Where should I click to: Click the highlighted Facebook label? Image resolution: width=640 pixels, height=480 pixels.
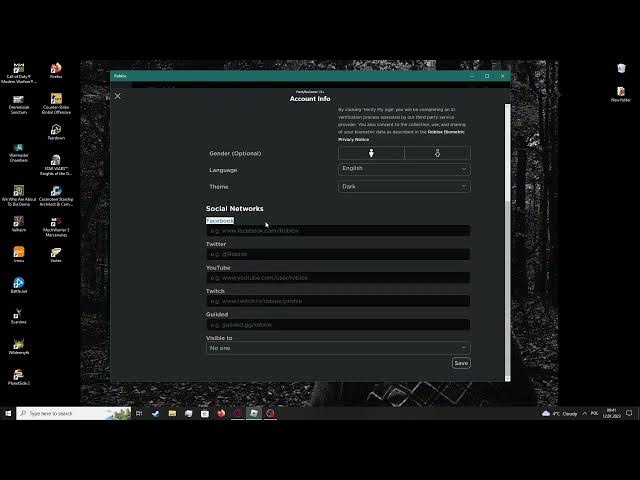(220, 221)
